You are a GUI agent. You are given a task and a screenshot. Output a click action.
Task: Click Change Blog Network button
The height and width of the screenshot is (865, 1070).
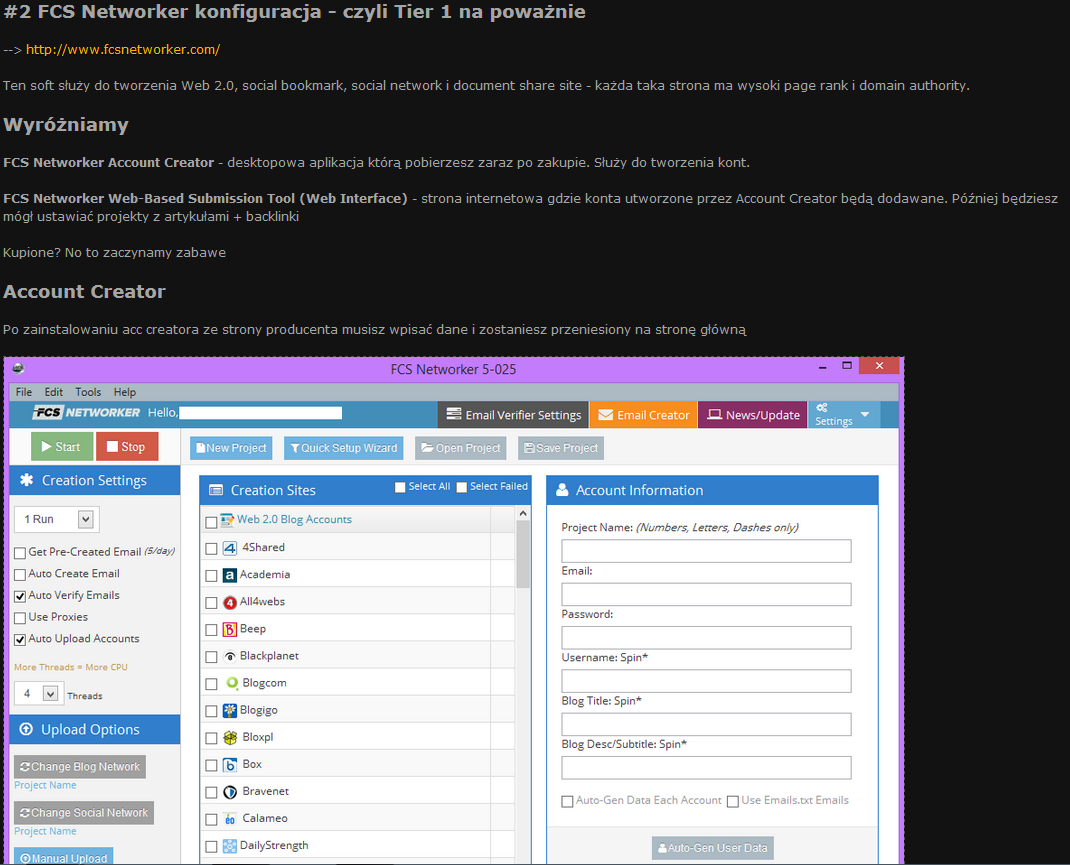tap(80, 767)
